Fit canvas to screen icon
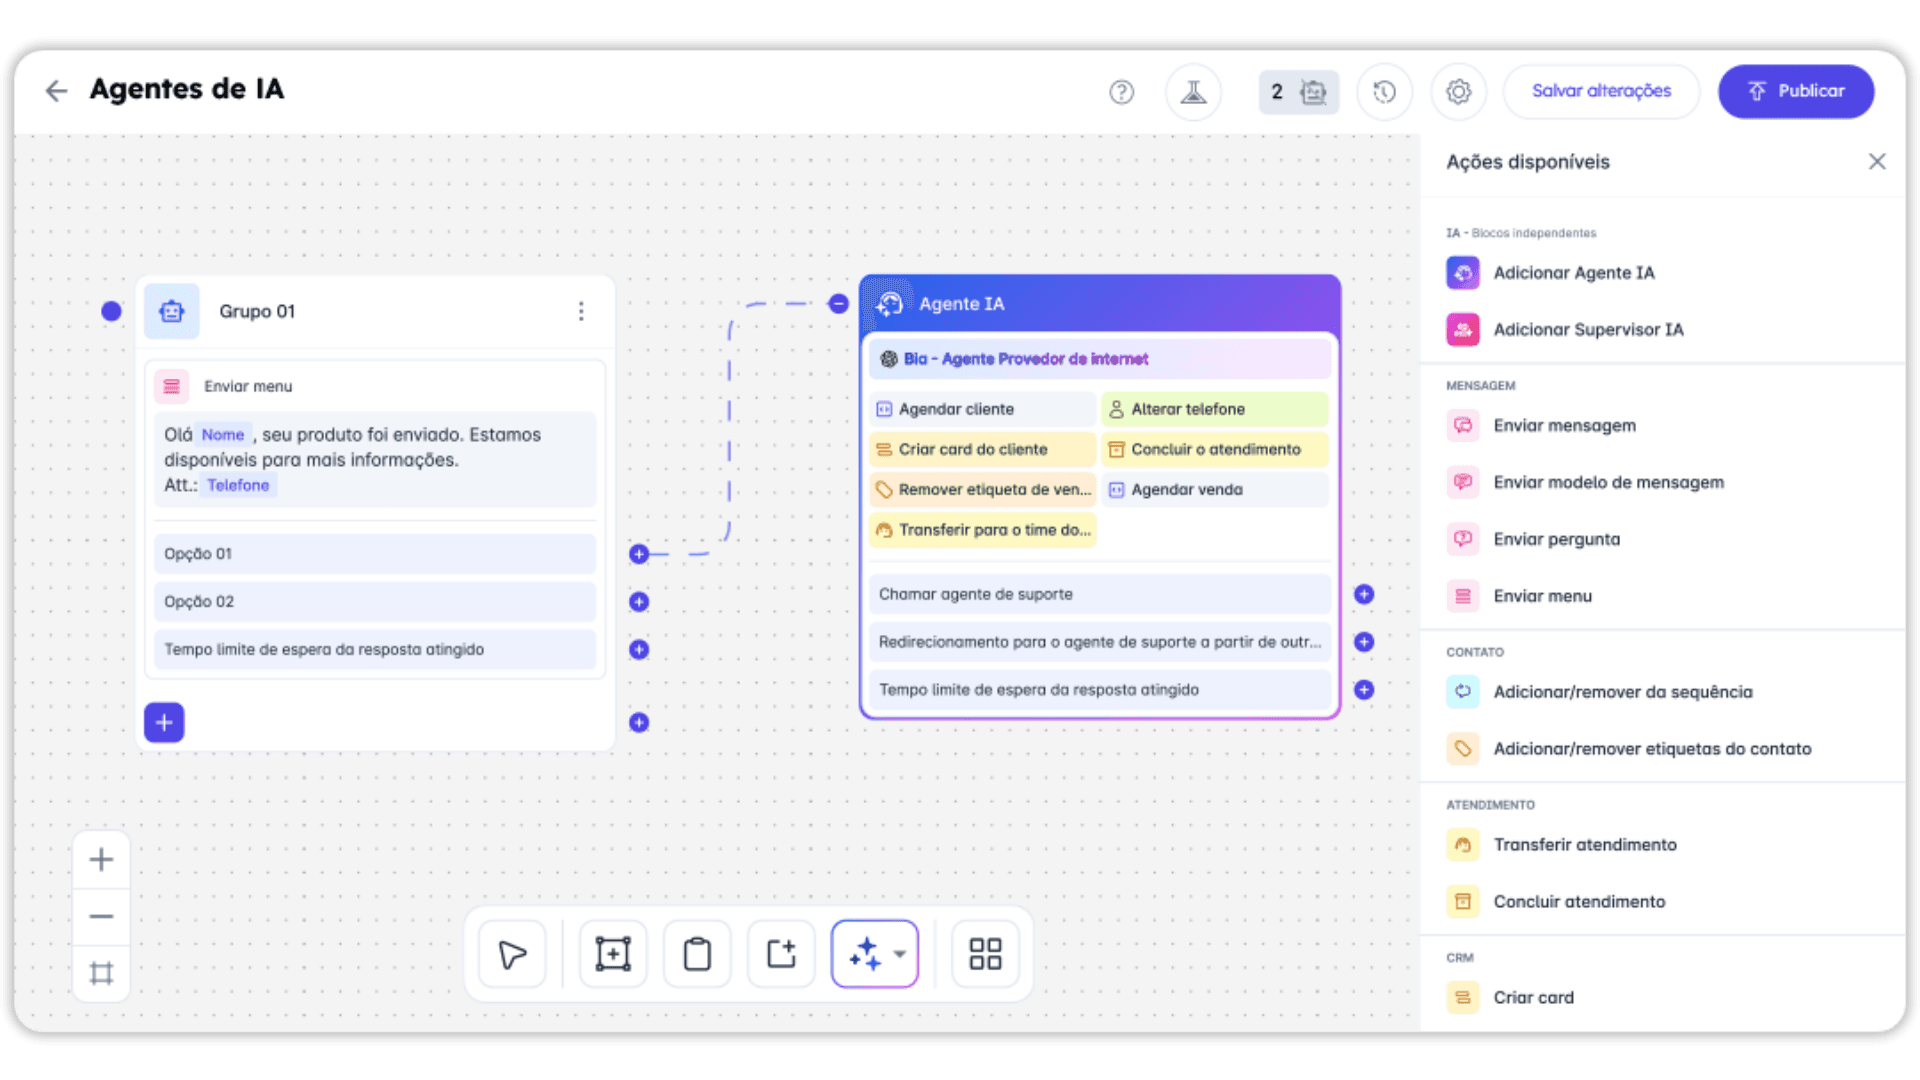This screenshot has width=1920, height=1080. pyautogui.click(x=101, y=974)
